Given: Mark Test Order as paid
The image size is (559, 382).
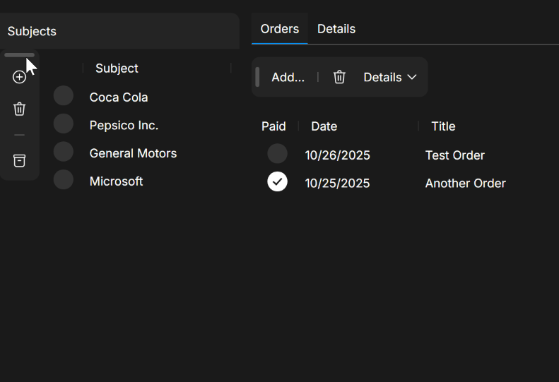Looking at the screenshot, I should [x=277, y=154].
